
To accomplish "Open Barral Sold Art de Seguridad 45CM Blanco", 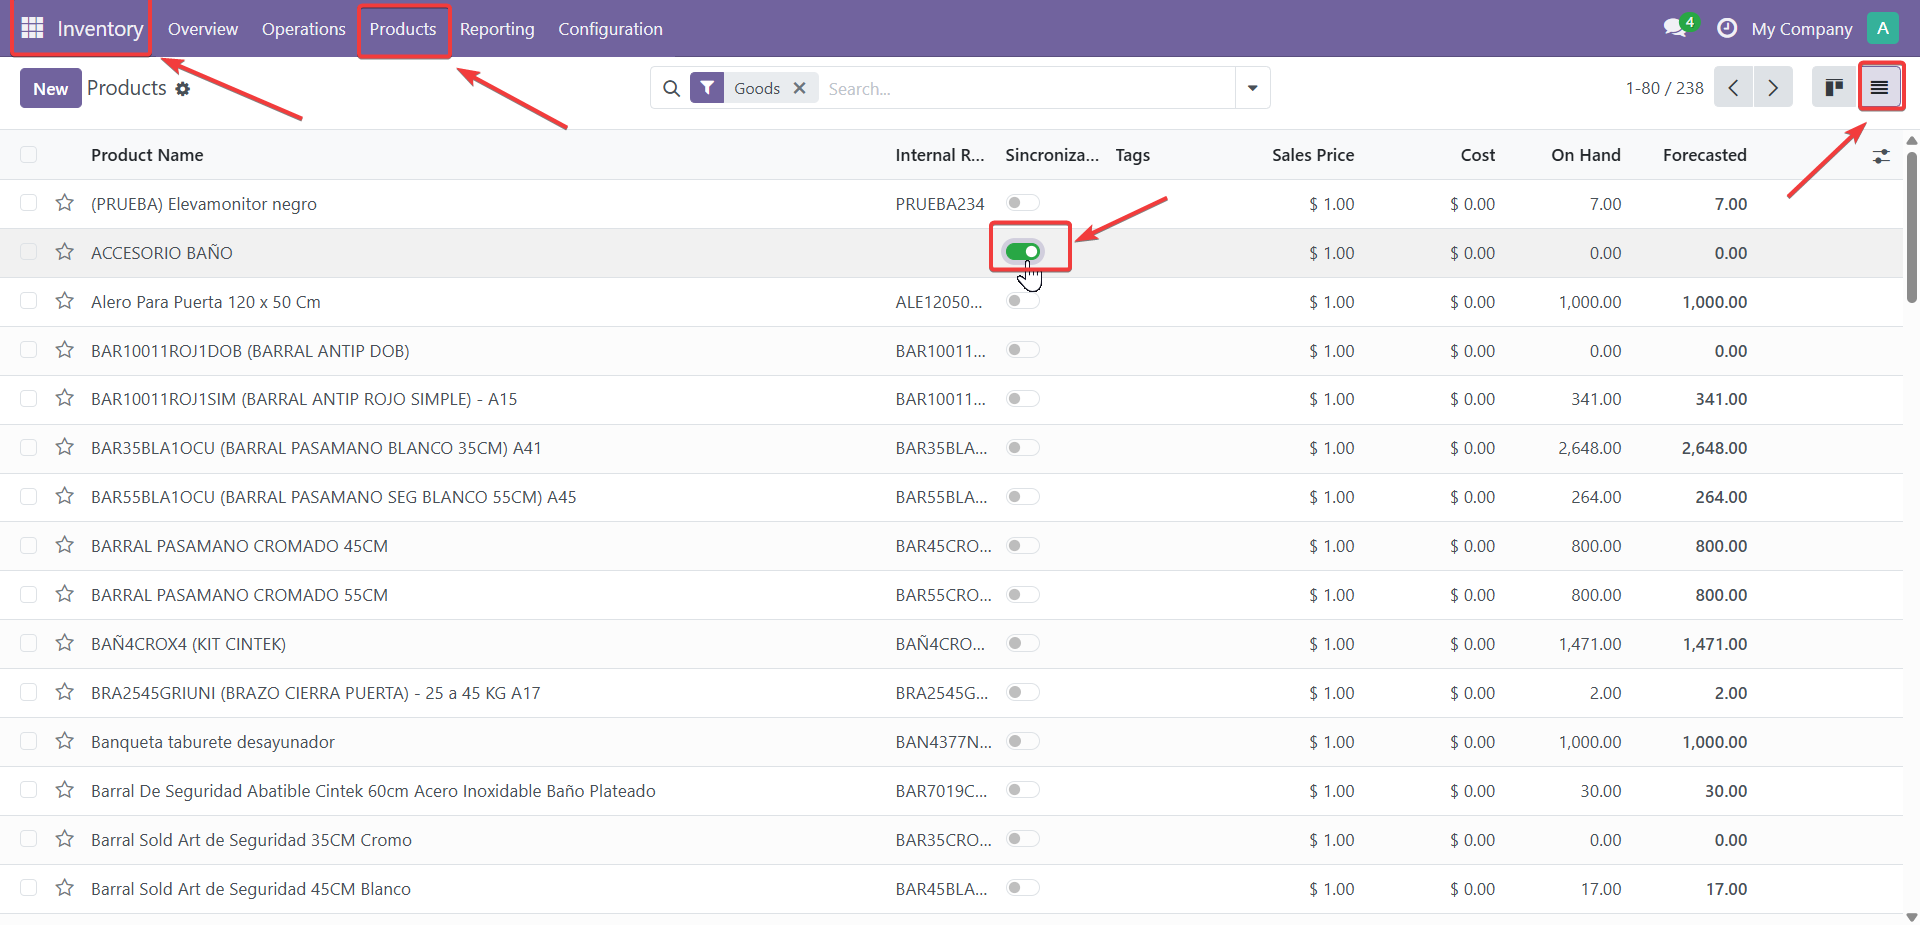I will [x=251, y=889].
